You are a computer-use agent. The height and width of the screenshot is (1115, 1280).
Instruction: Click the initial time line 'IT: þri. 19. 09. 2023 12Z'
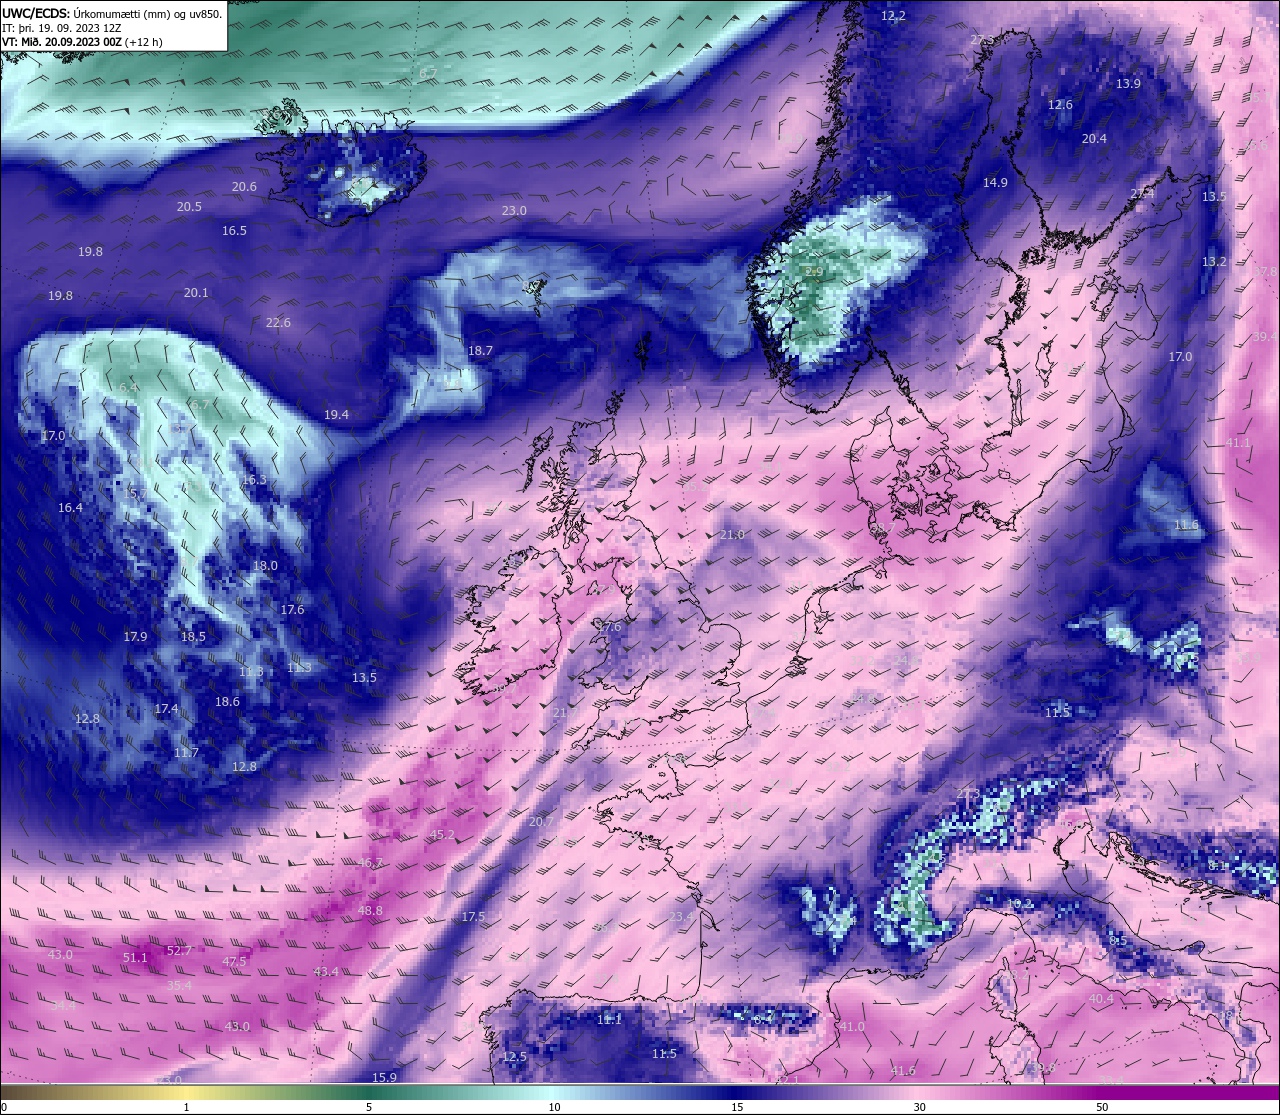pyautogui.click(x=61, y=28)
